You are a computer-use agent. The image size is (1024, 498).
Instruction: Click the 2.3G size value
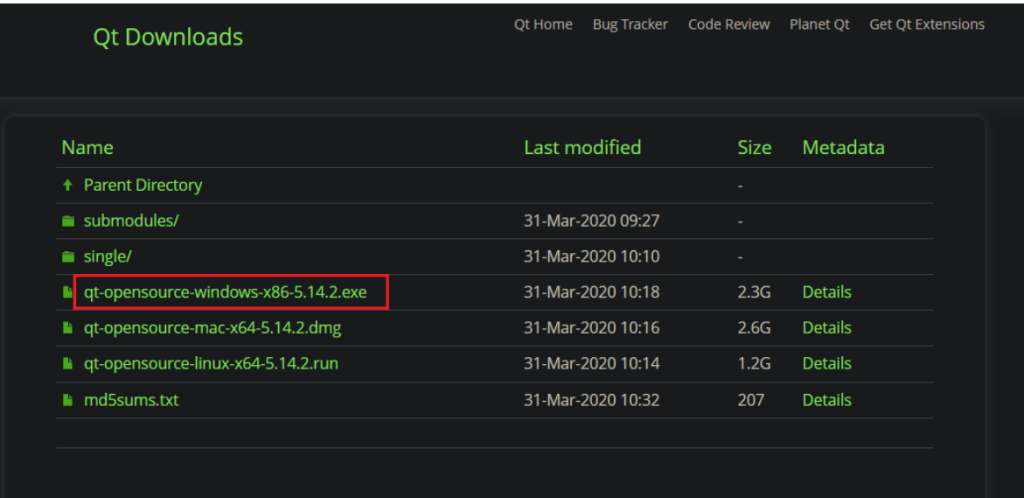[754, 292]
